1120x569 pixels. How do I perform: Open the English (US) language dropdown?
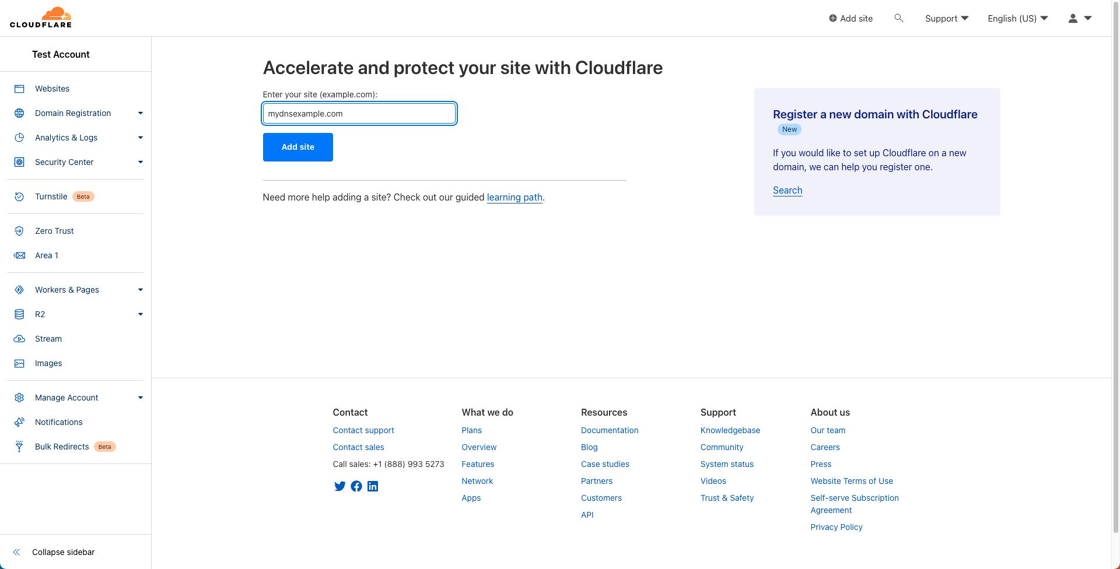coord(1017,19)
